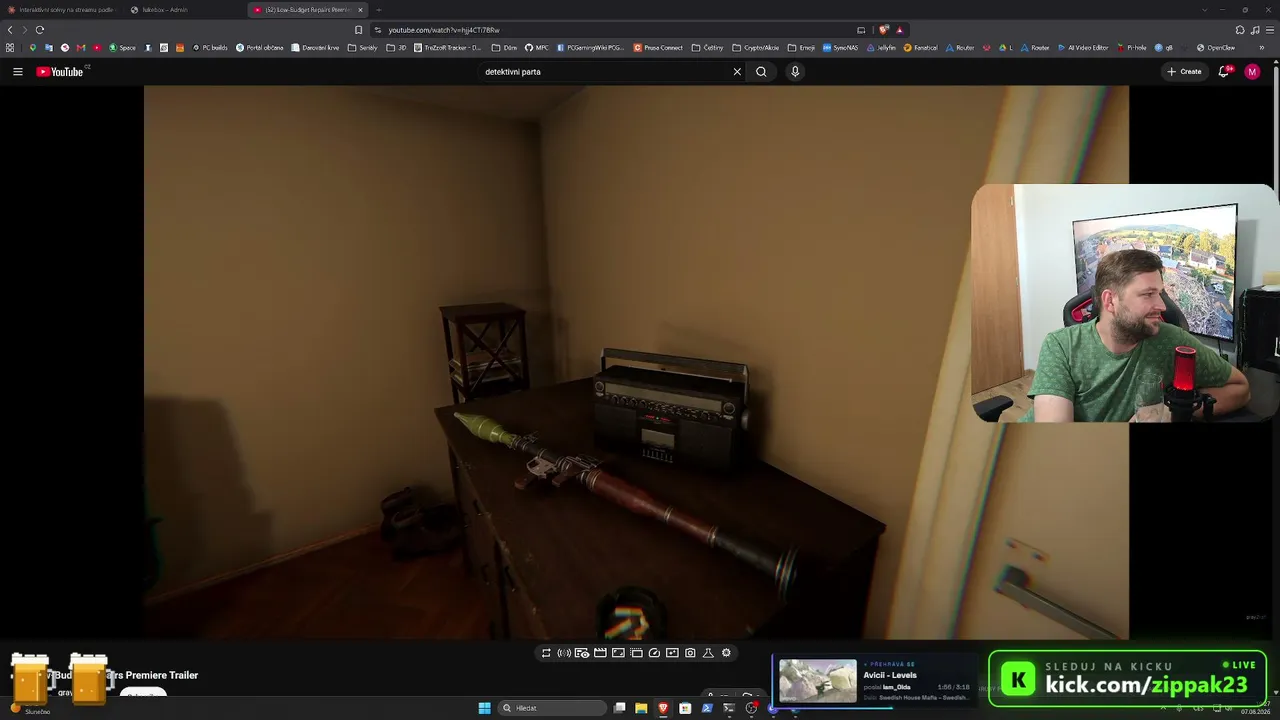Open the YouTube account avatar menu
Image resolution: width=1280 pixels, height=720 pixels.
click(x=1252, y=72)
